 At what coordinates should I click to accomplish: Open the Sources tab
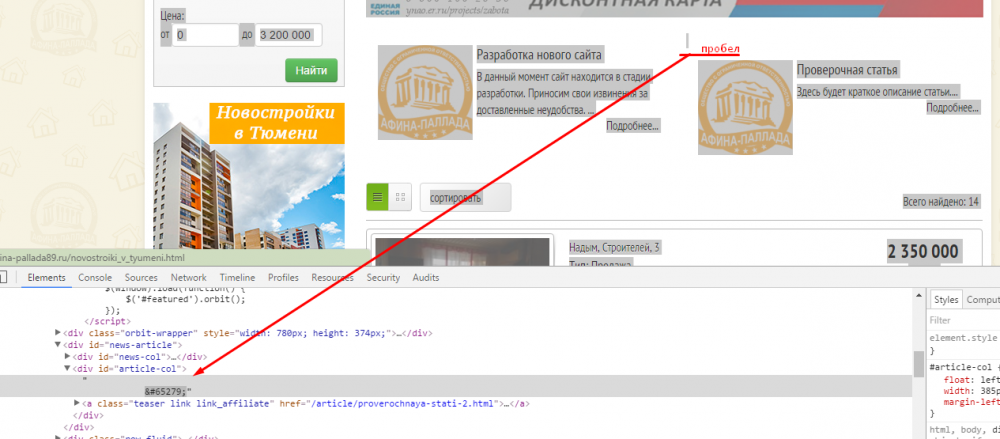141,278
